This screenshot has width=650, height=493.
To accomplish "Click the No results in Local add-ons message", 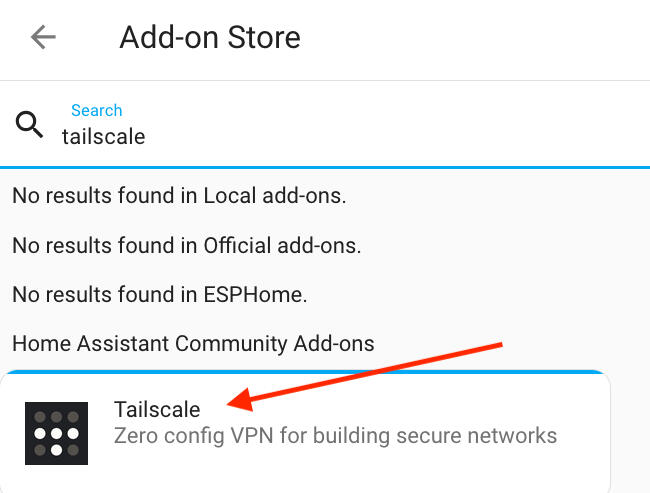I will (179, 196).
